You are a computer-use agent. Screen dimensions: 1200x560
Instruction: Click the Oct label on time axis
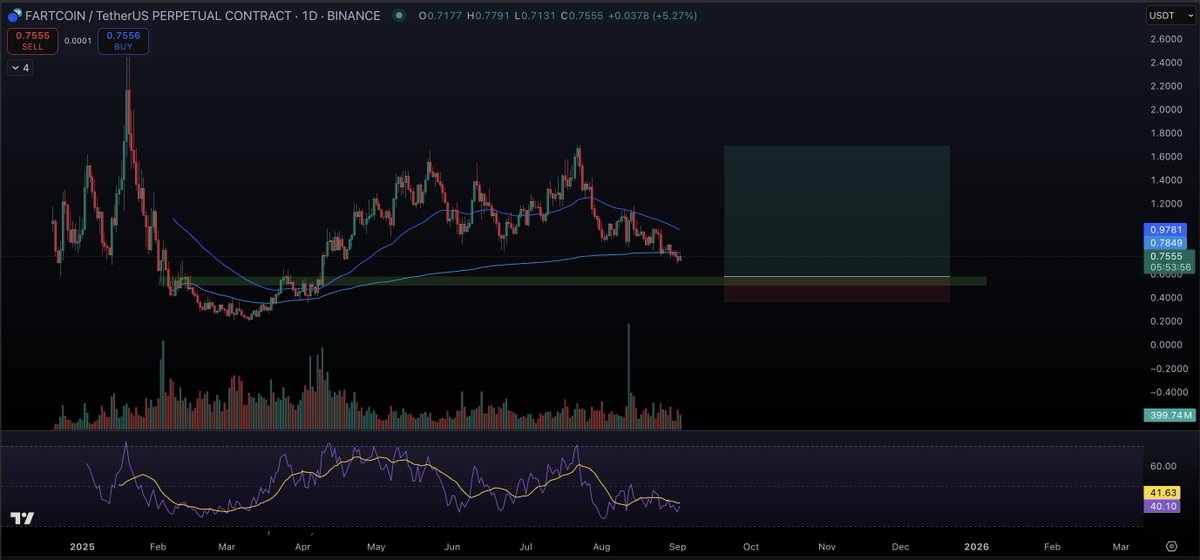click(751, 547)
